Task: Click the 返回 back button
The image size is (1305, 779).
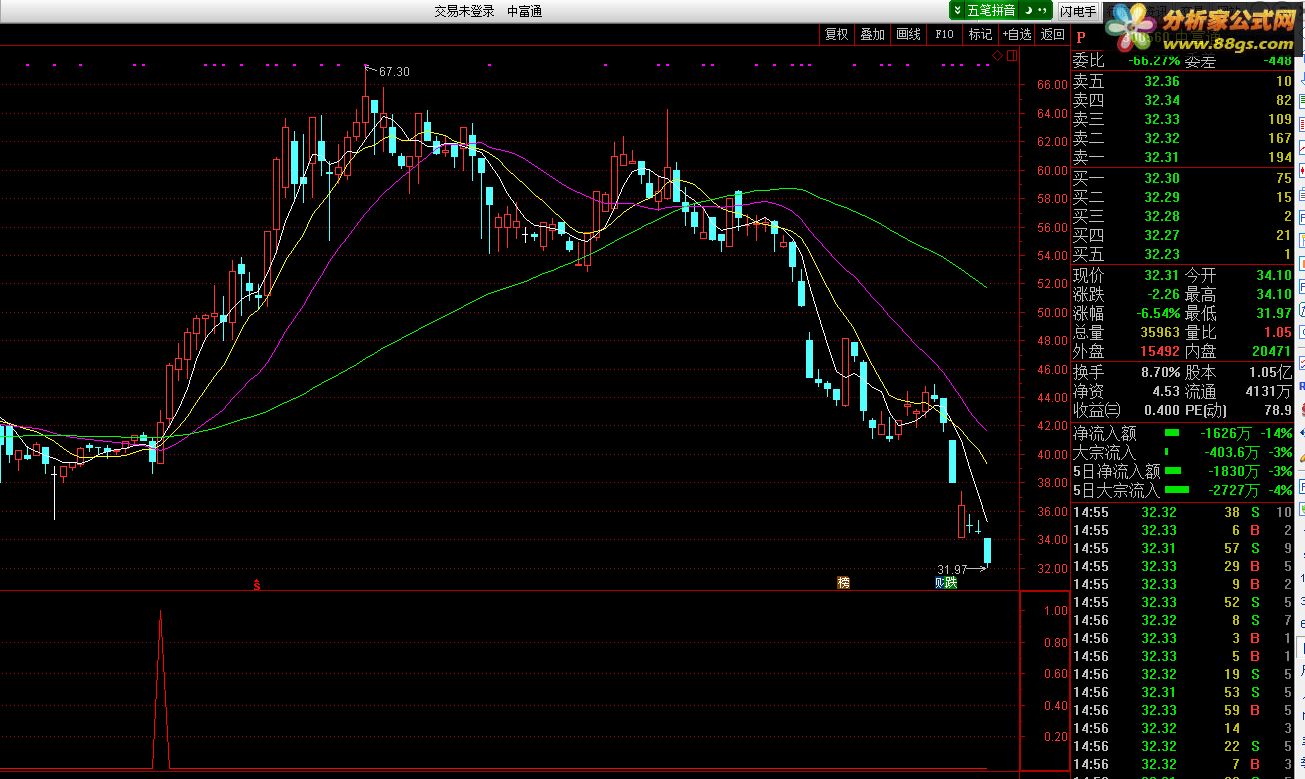Action: pyautogui.click(x=1053, y=34)
